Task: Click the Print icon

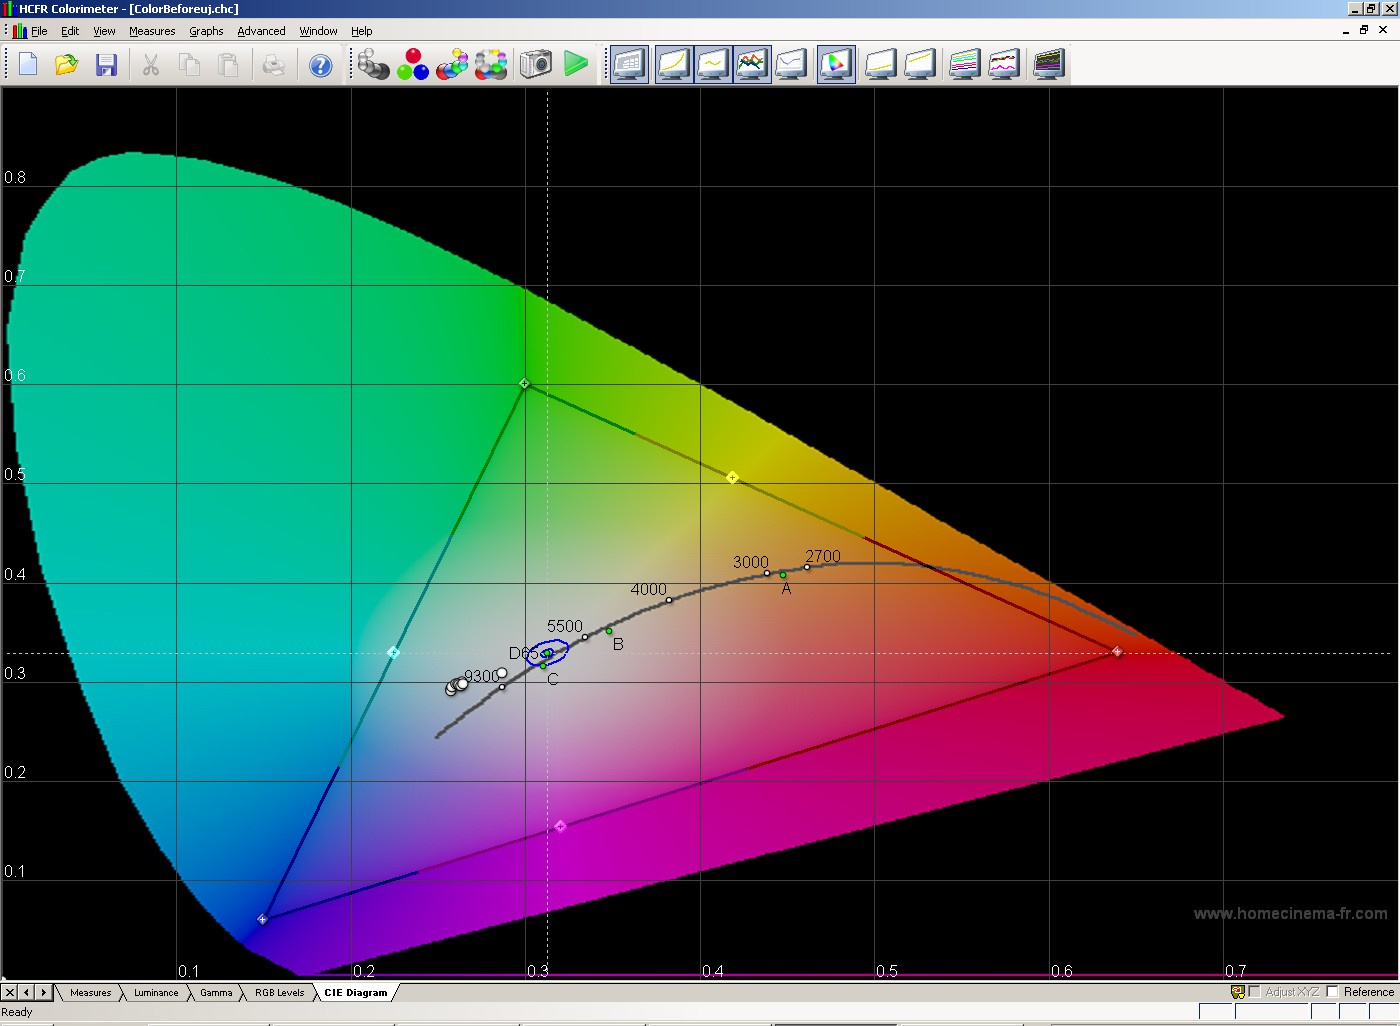Action: pos(273,65)
